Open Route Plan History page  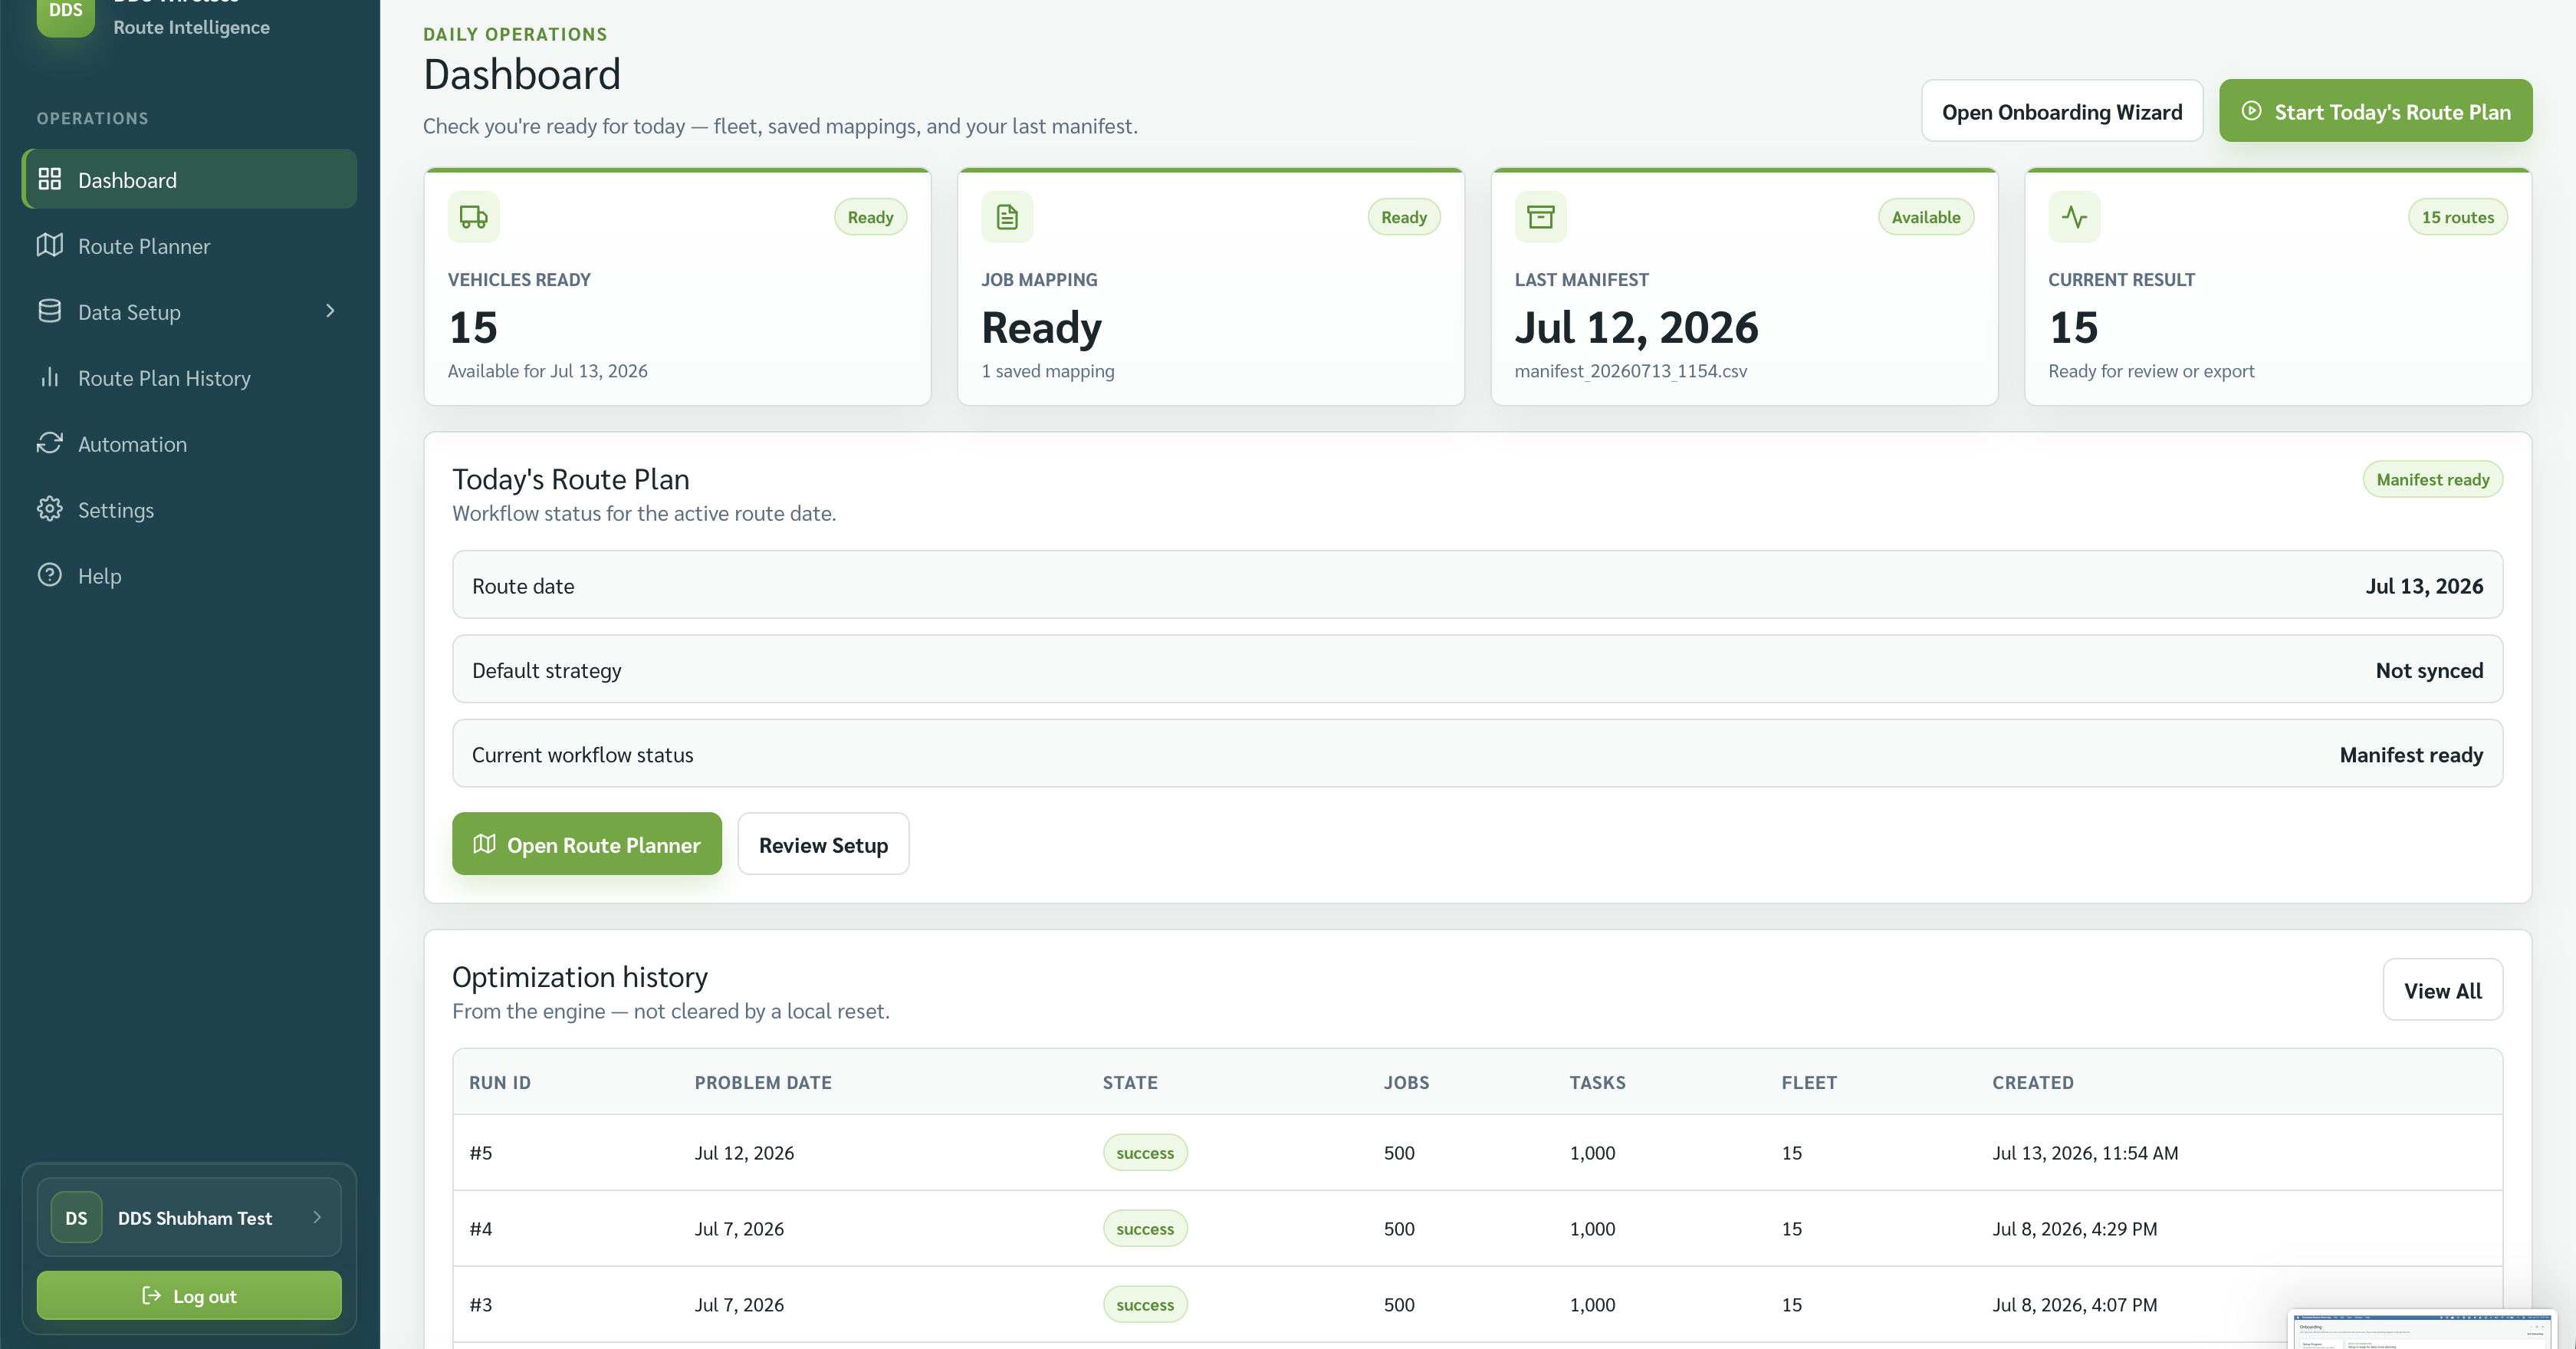189,377
